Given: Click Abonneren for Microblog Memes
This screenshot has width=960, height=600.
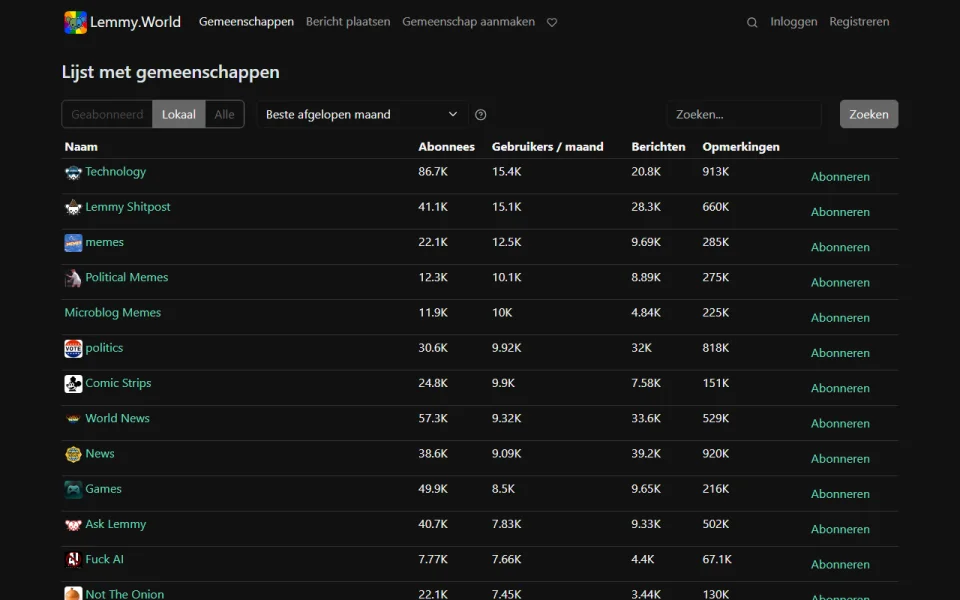Looking at the screenshot, I should point(840,318).
